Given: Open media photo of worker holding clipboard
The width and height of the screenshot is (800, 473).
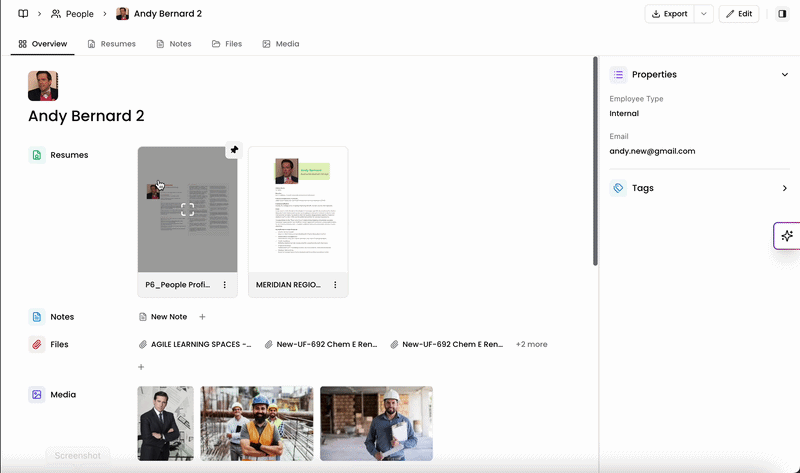Looking at the screenshot, I should 377,424.
